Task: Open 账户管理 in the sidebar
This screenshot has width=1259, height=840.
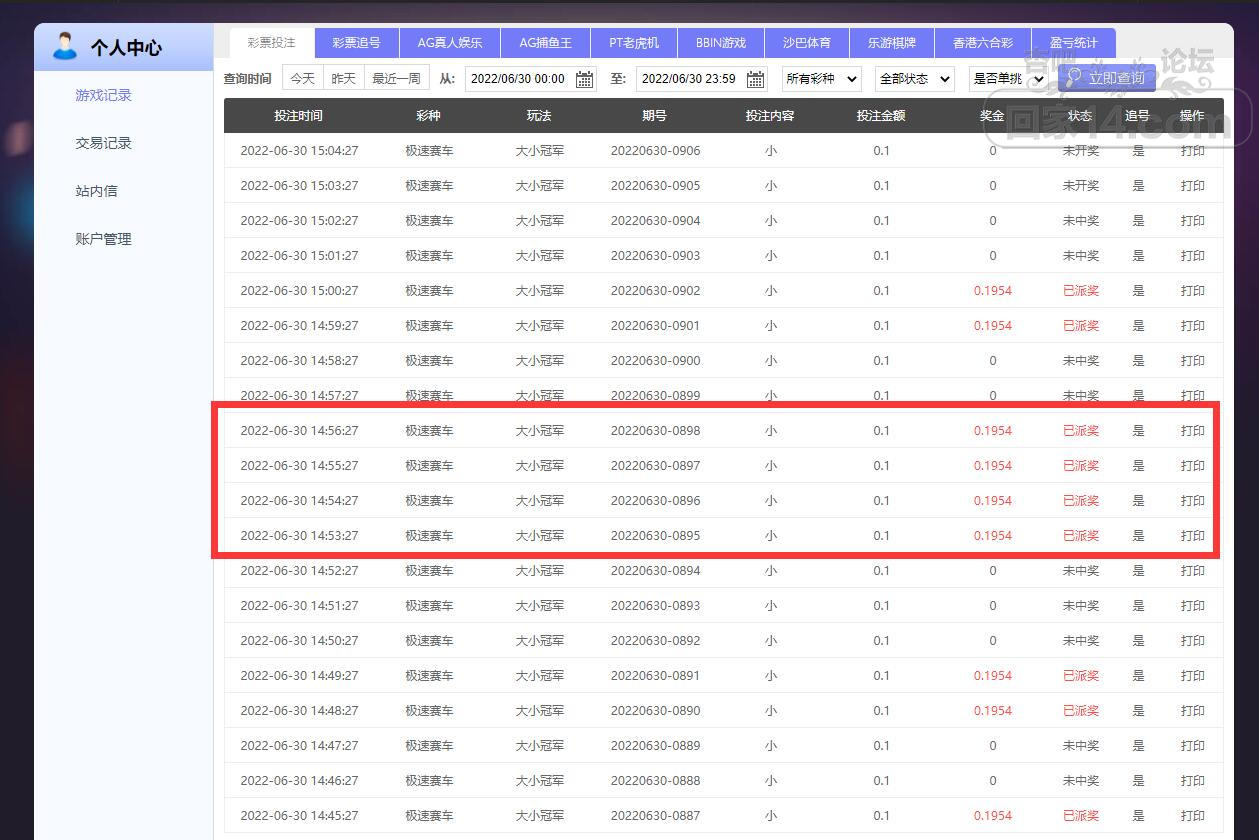Action: (104, 239)
